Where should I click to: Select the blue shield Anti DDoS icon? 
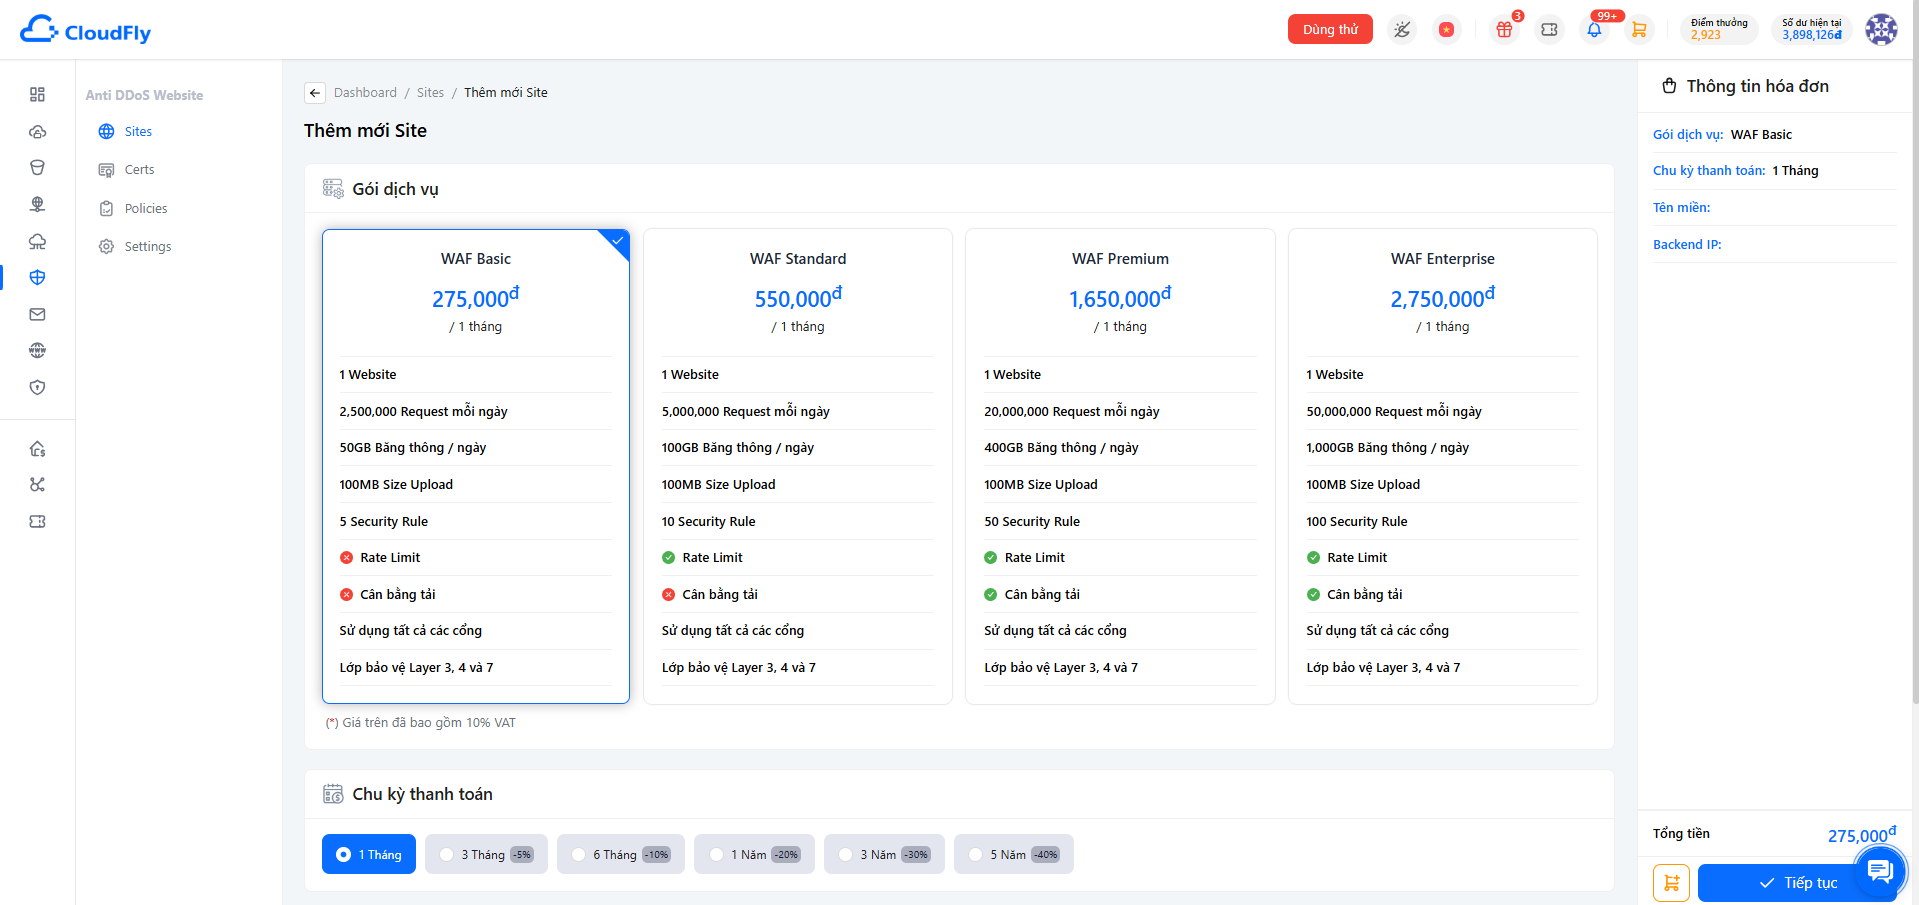click(37, 277)
